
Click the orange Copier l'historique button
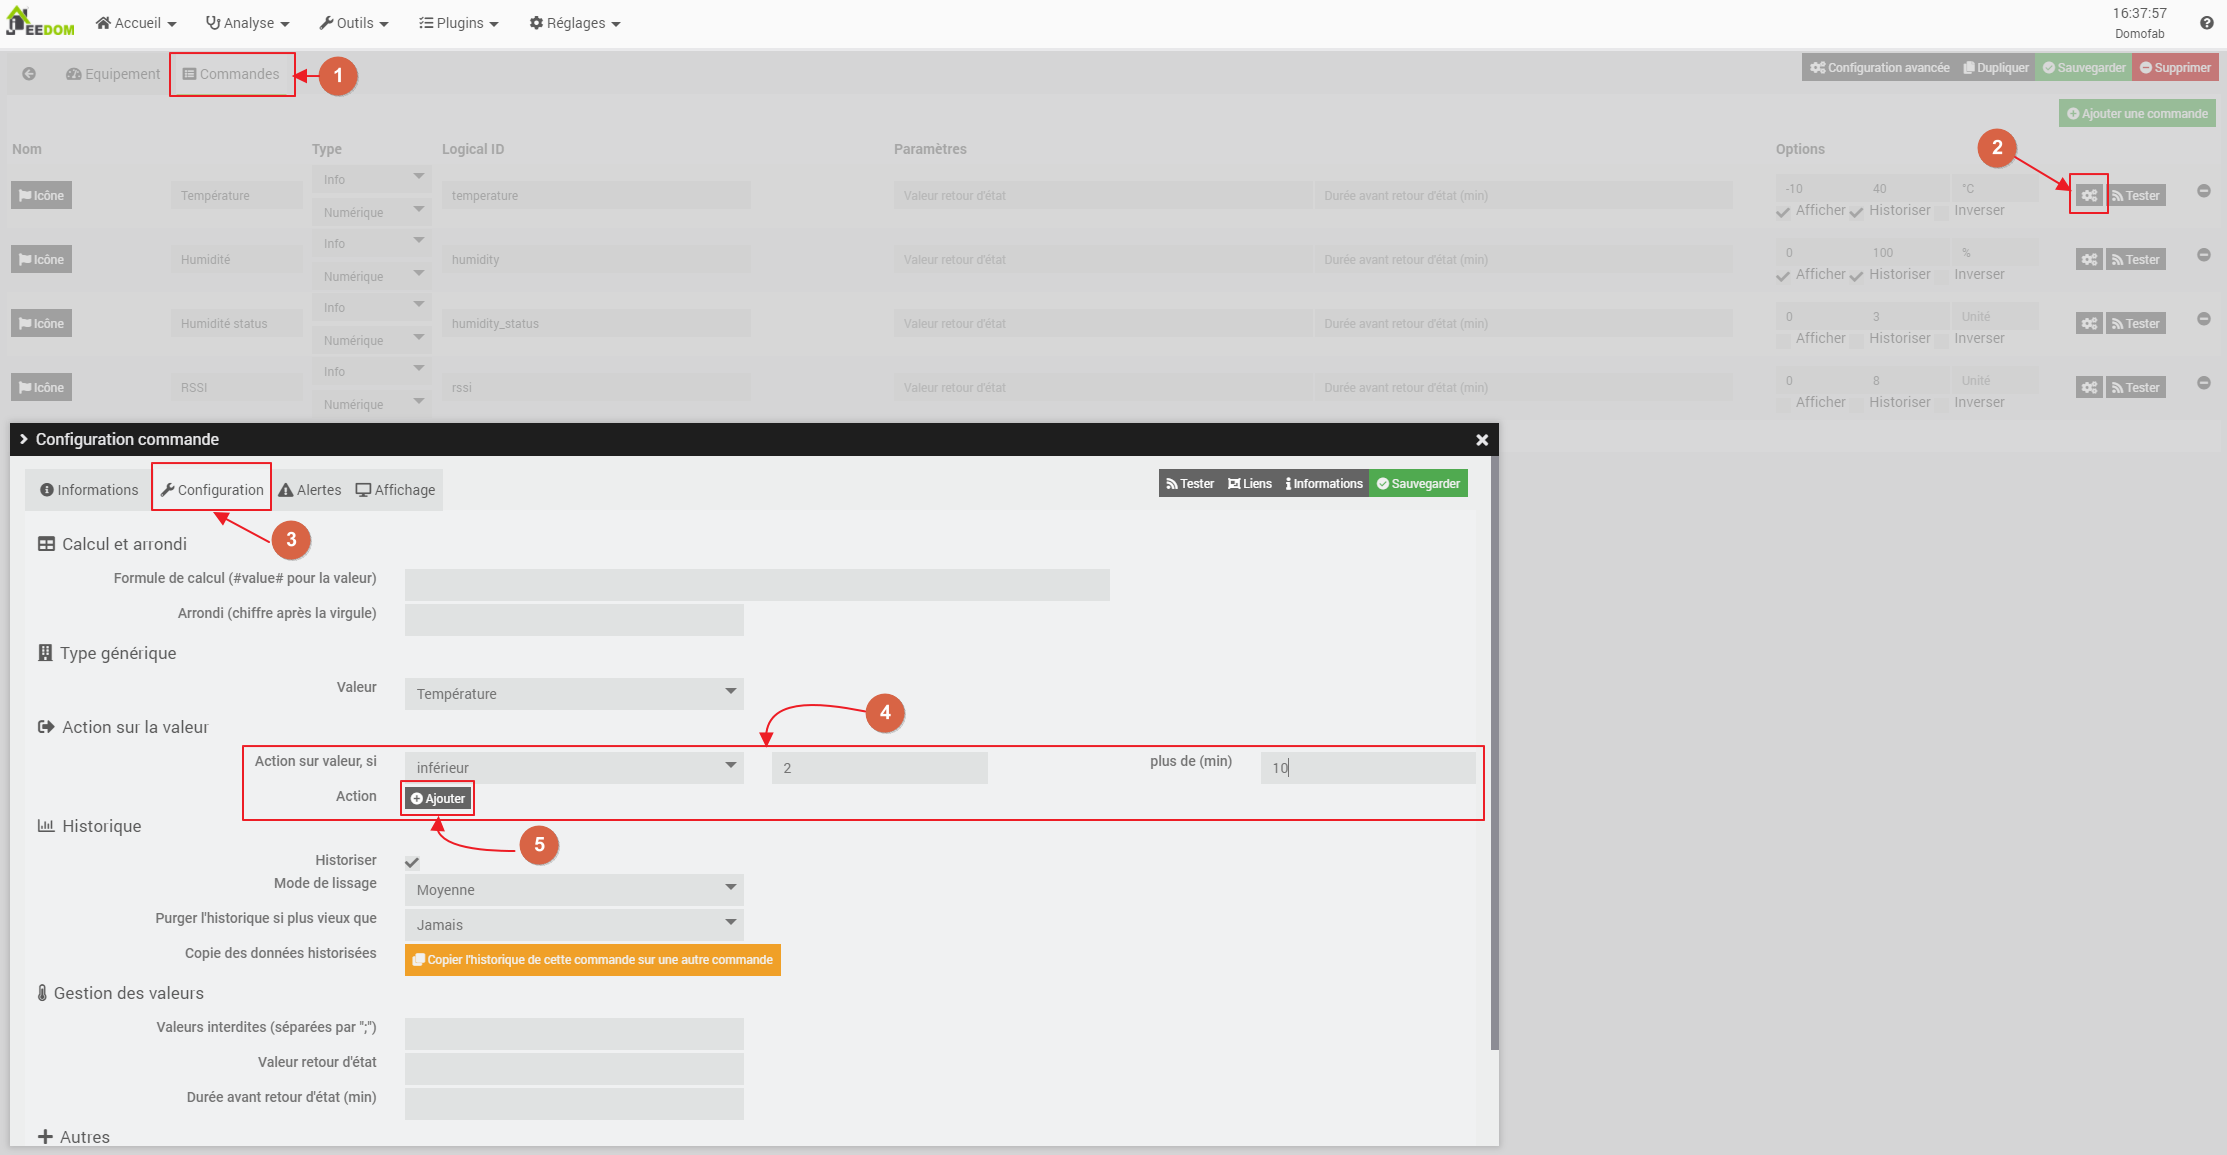coord(592,960)
